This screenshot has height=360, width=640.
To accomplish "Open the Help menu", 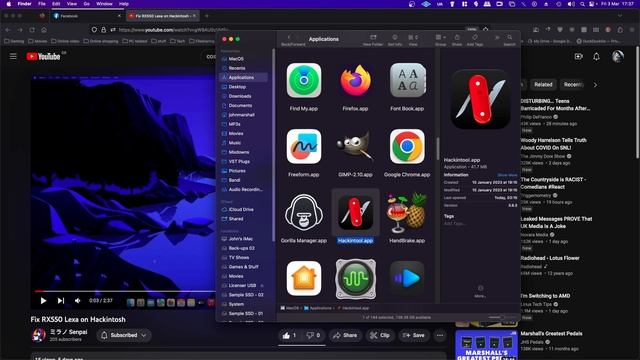I will pos(124,4).
